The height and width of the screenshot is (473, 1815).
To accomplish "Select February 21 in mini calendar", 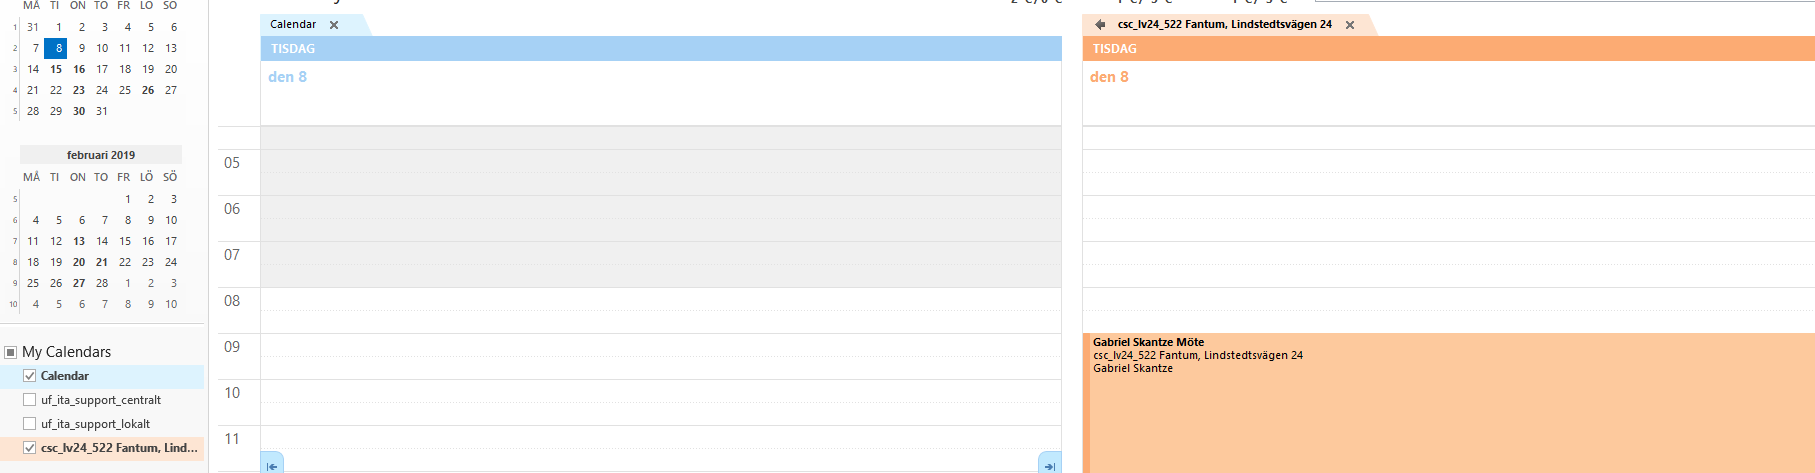I will pyautogui.click(x=102, y=262).
